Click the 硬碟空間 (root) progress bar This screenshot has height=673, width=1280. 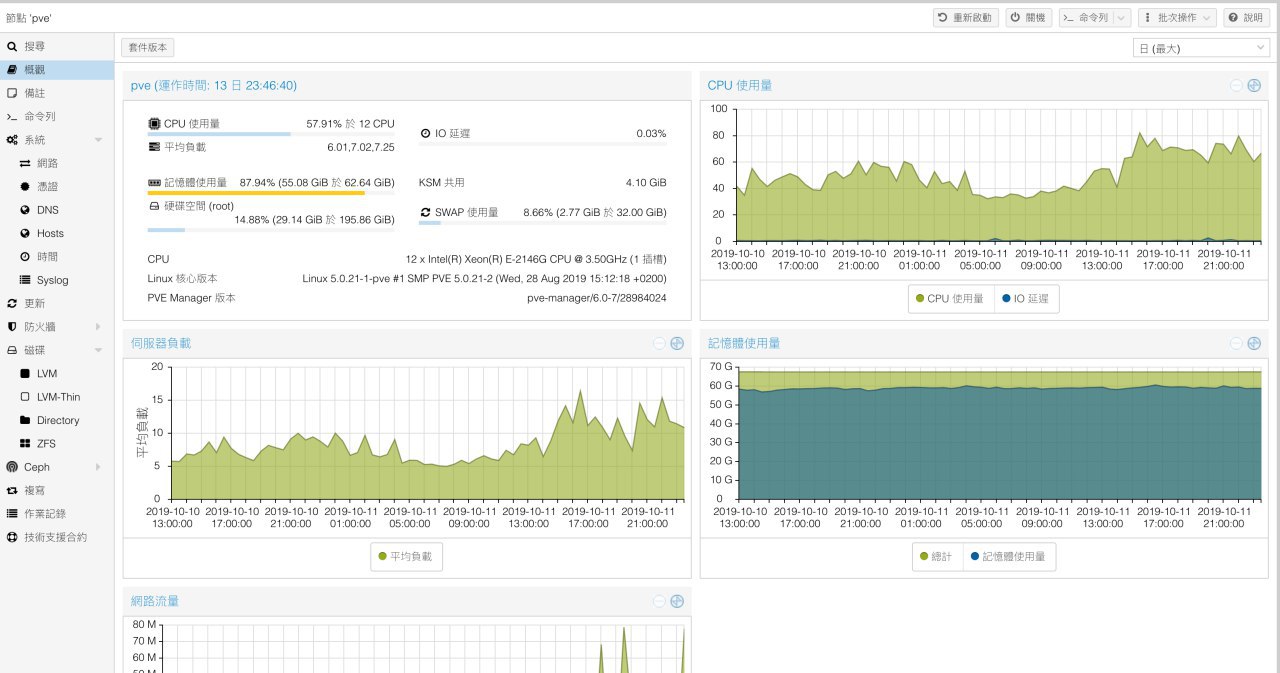pyautogui.click(x=271, y=230)
